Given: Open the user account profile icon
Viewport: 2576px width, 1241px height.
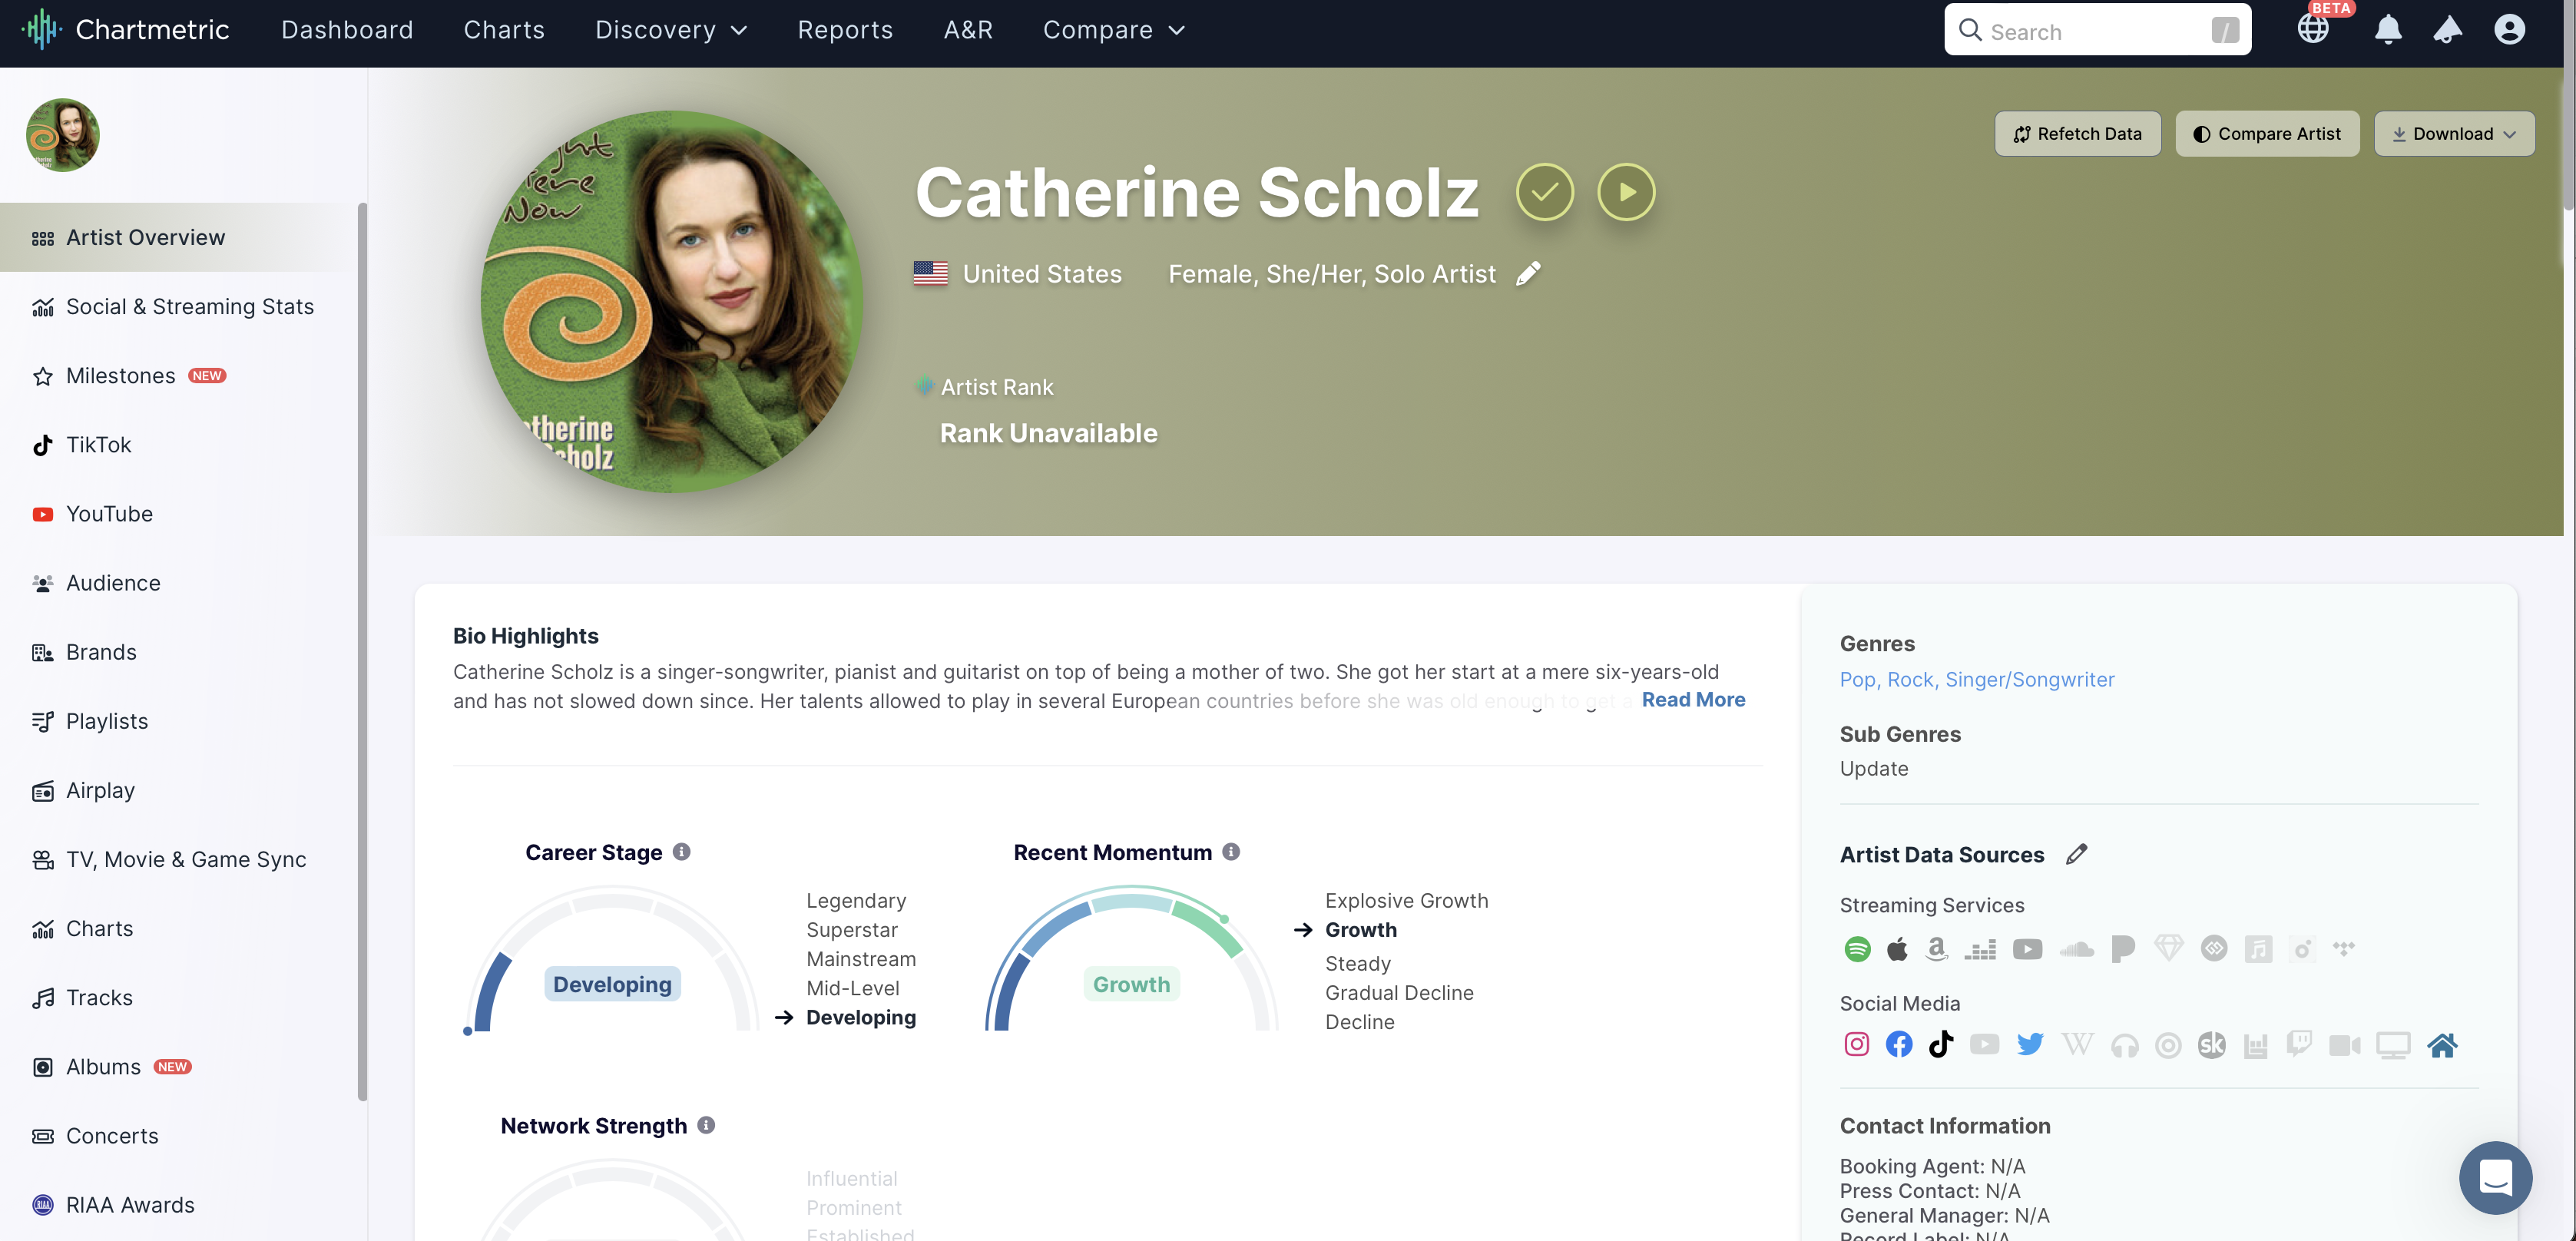Looking at the screenshot, I should [x=2509, y=29].
